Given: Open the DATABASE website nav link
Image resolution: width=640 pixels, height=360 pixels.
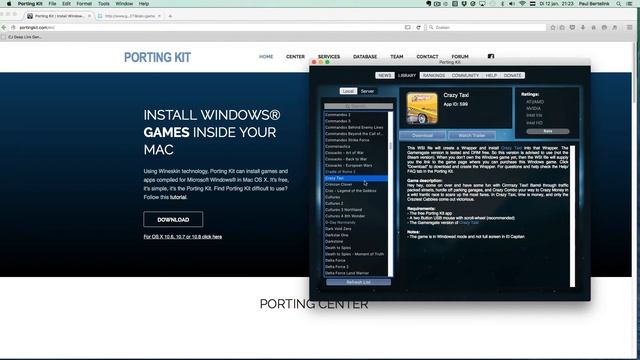Looking at the screenshot, I should (x=365, y=57).
